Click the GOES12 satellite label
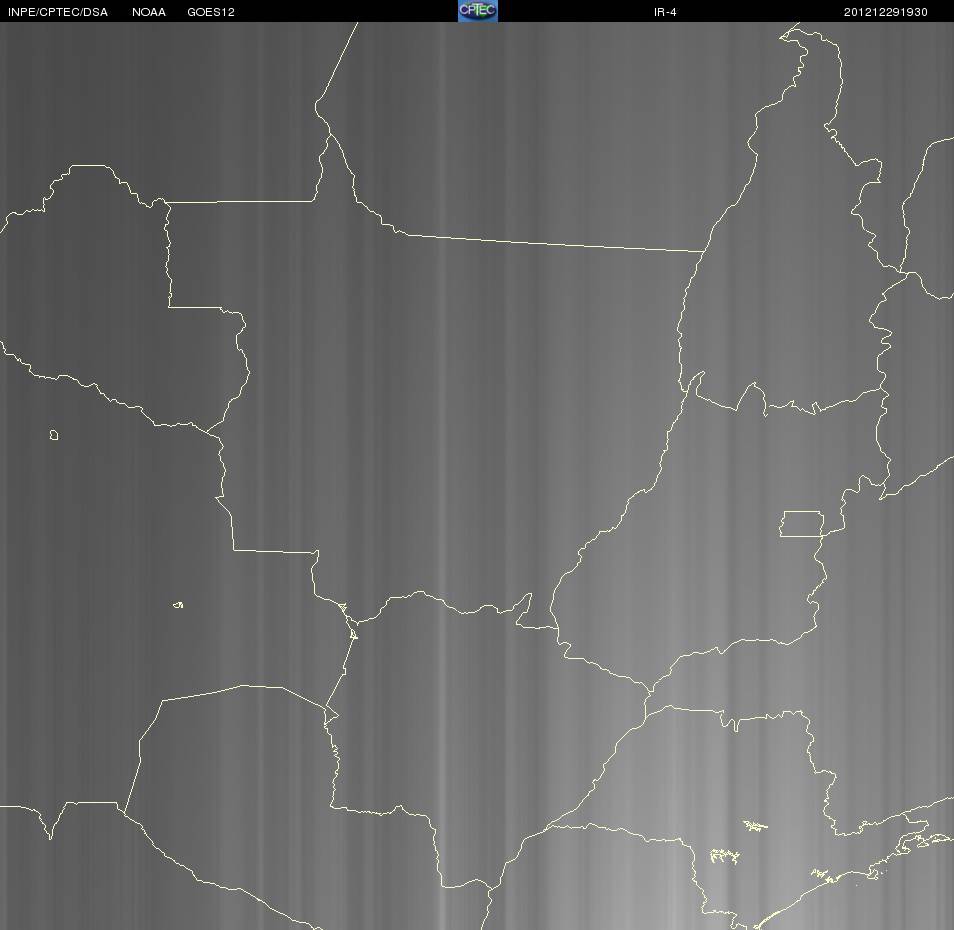 click(x=211, y=12)
